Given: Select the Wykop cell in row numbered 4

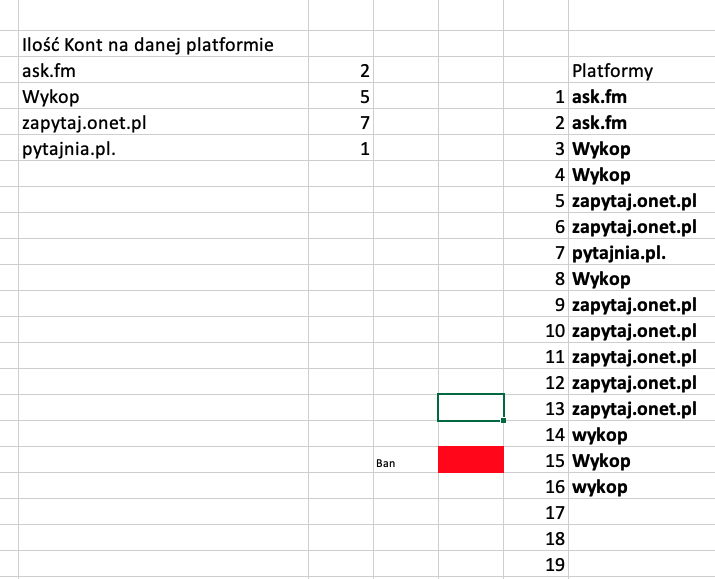Looking at the screenshot, I should pyautogui.click(x=642, y=174).
